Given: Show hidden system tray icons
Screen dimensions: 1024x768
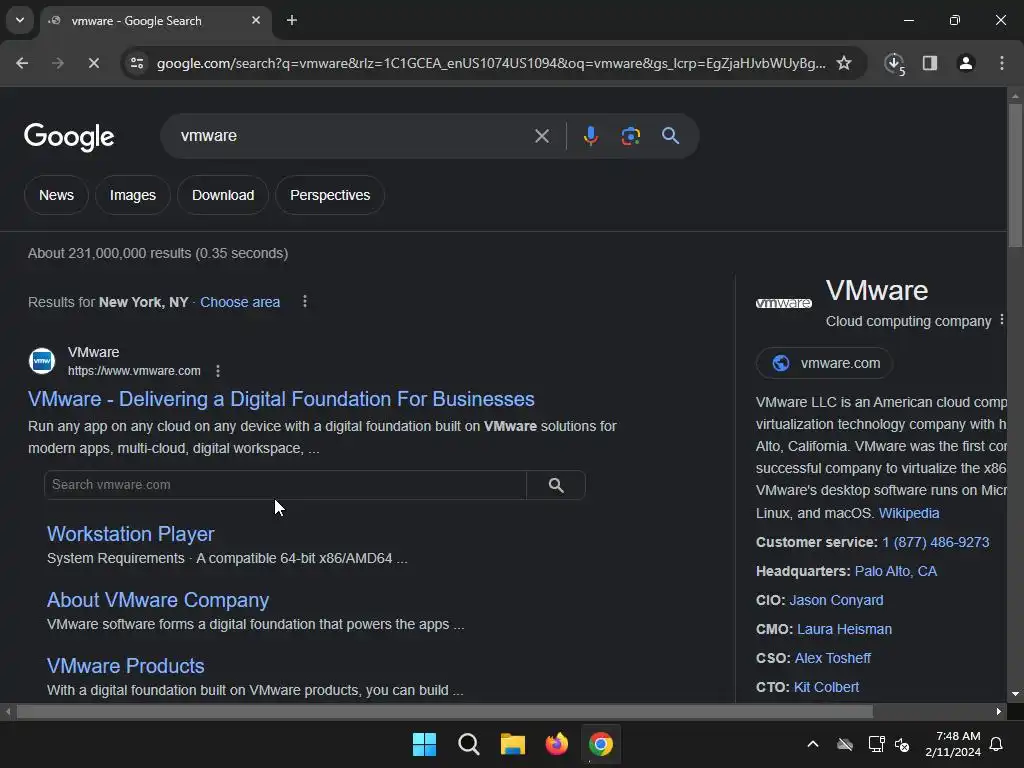Looking at the screenshot, I should pyautogui.click(x=813, y=744).
